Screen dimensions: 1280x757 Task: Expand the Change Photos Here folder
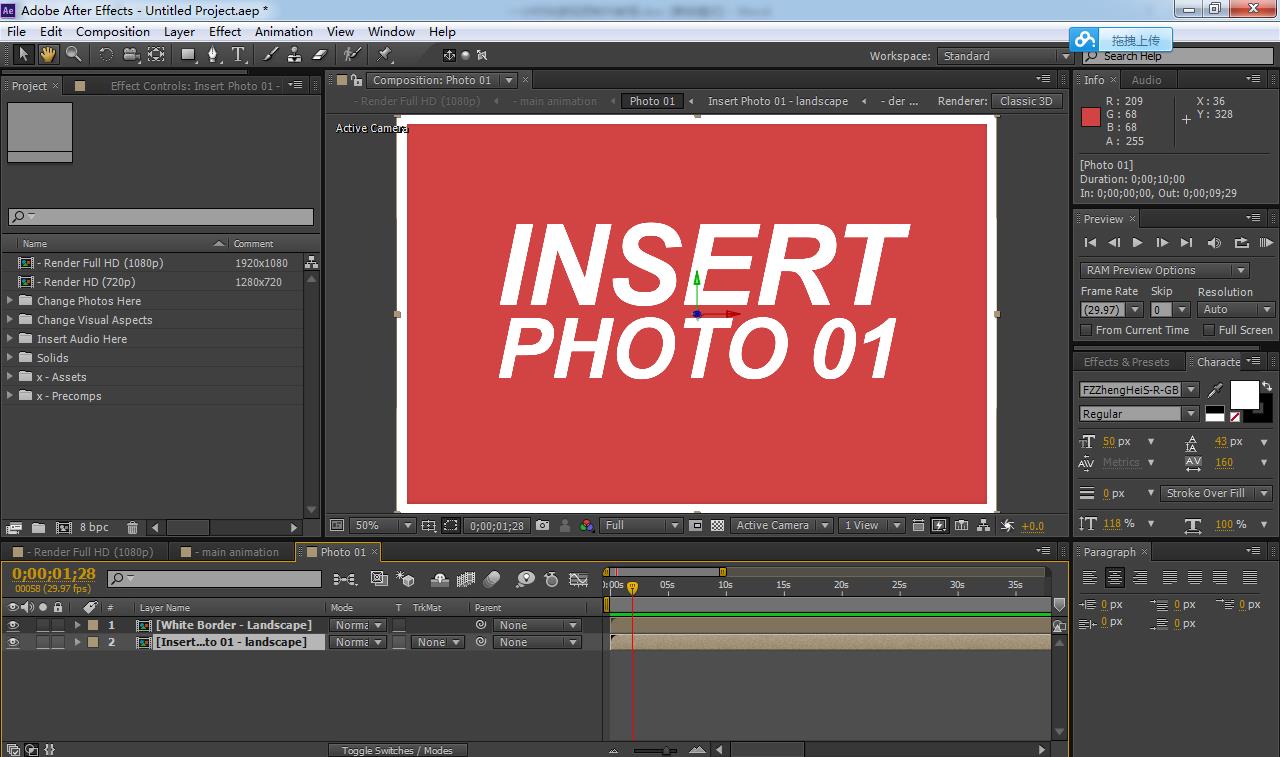click(x=11, y=301)
